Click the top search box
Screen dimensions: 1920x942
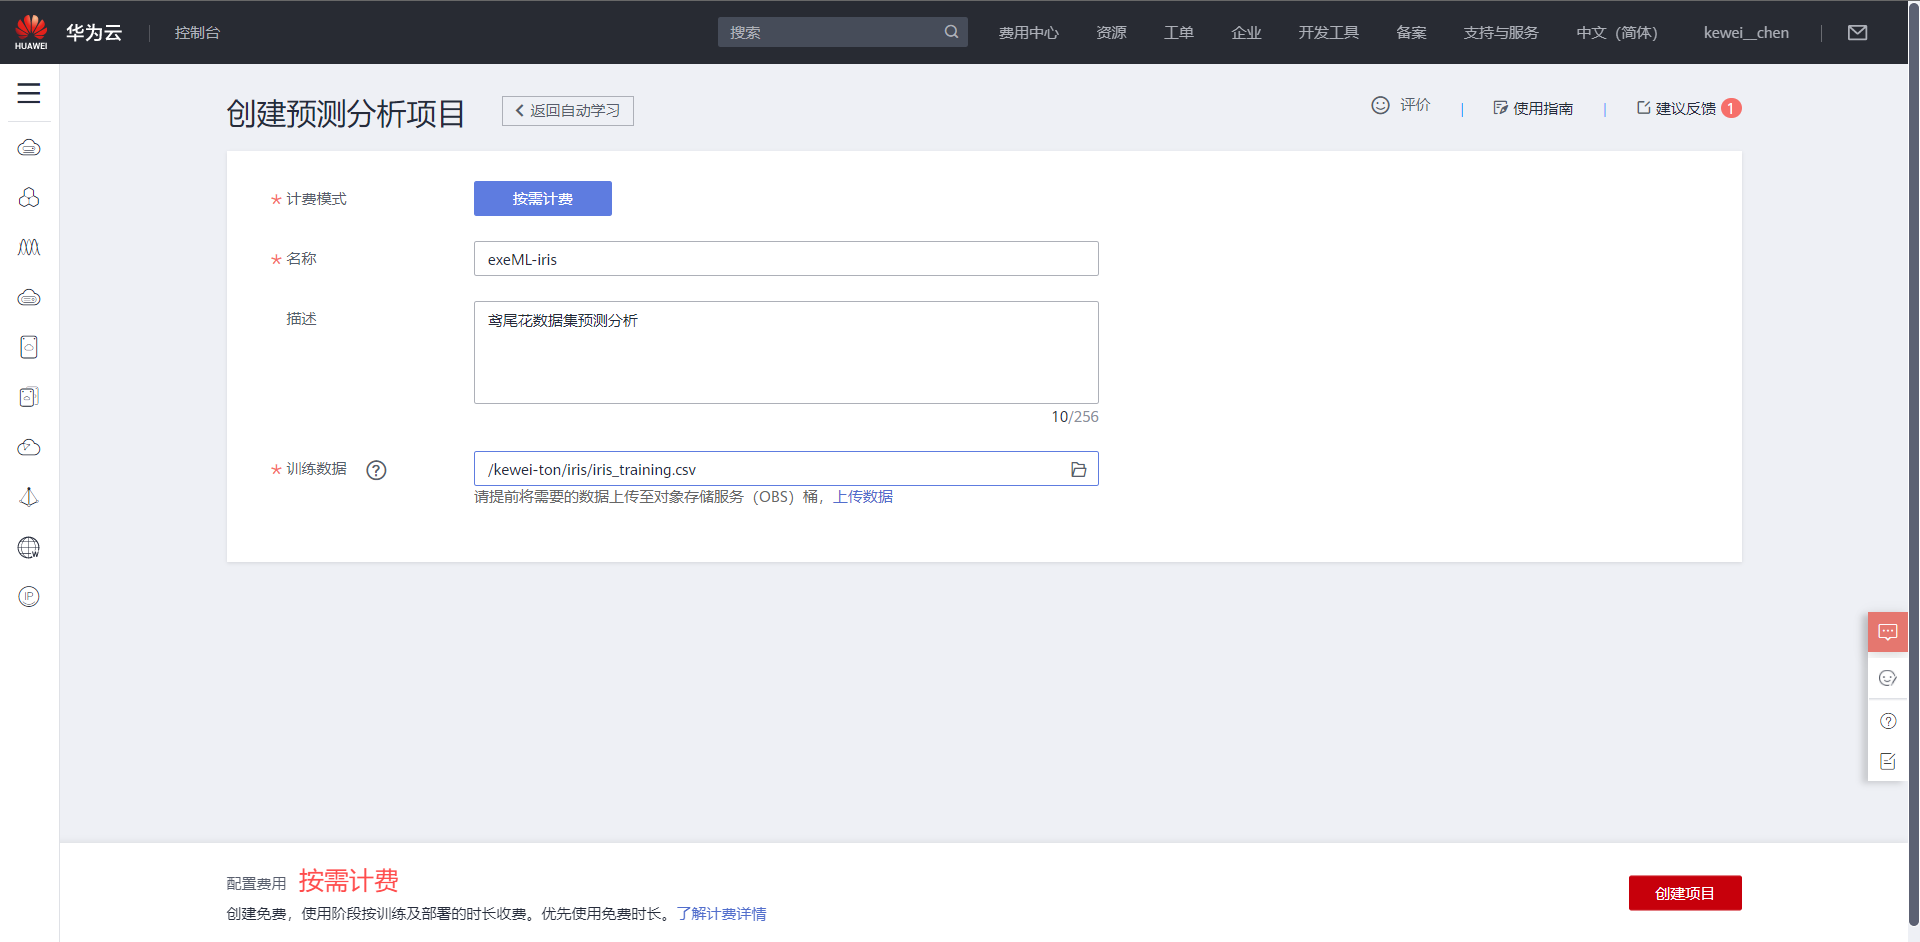click(843, 32)
